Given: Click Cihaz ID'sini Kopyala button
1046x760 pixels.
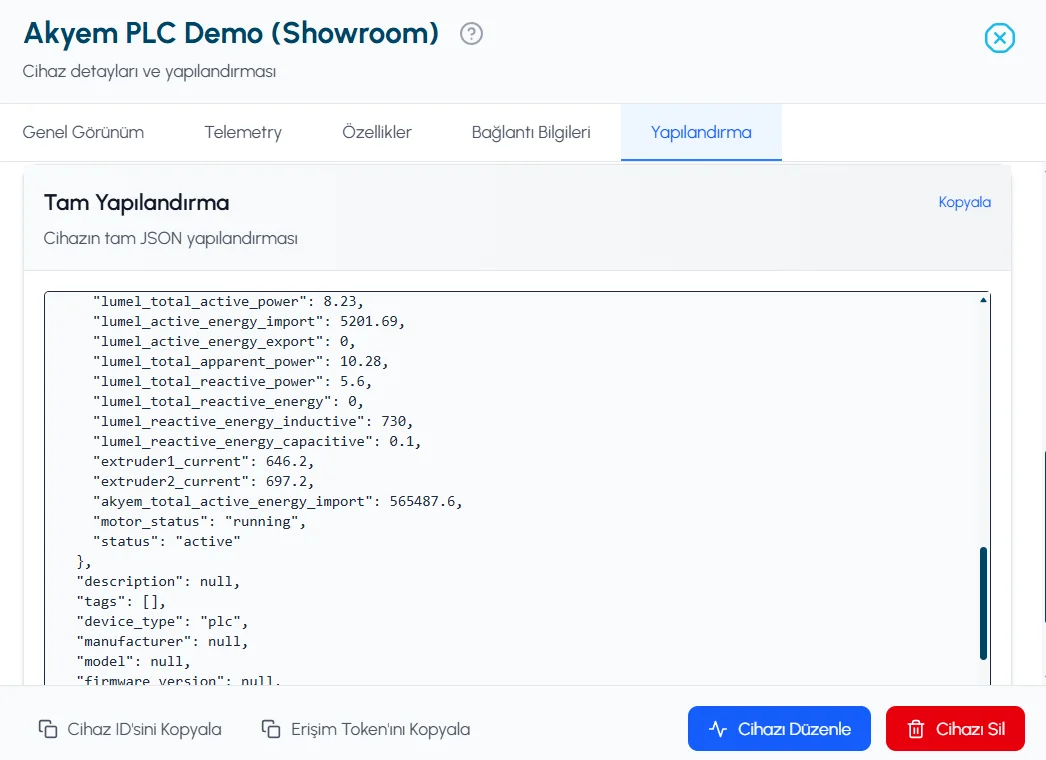Looking at the screenshot, I should pos(130,729).
